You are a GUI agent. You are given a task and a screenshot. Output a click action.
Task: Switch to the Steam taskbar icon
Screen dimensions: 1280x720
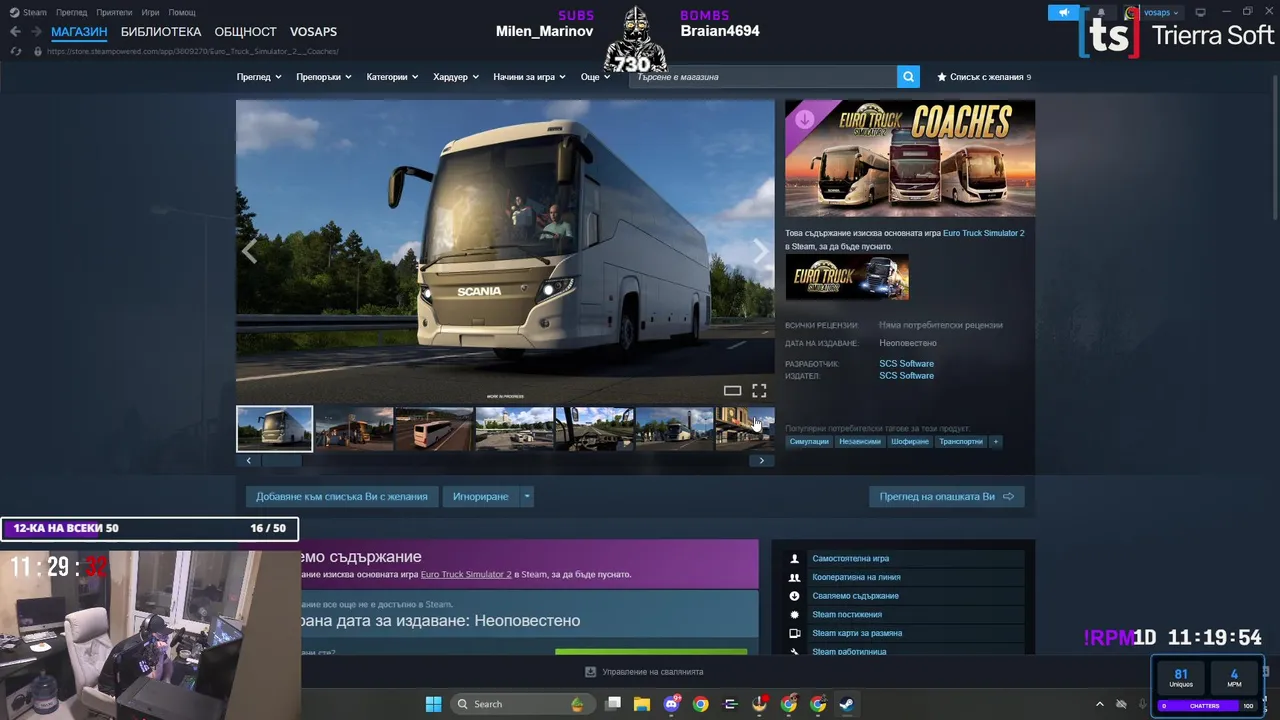point(847,704)
